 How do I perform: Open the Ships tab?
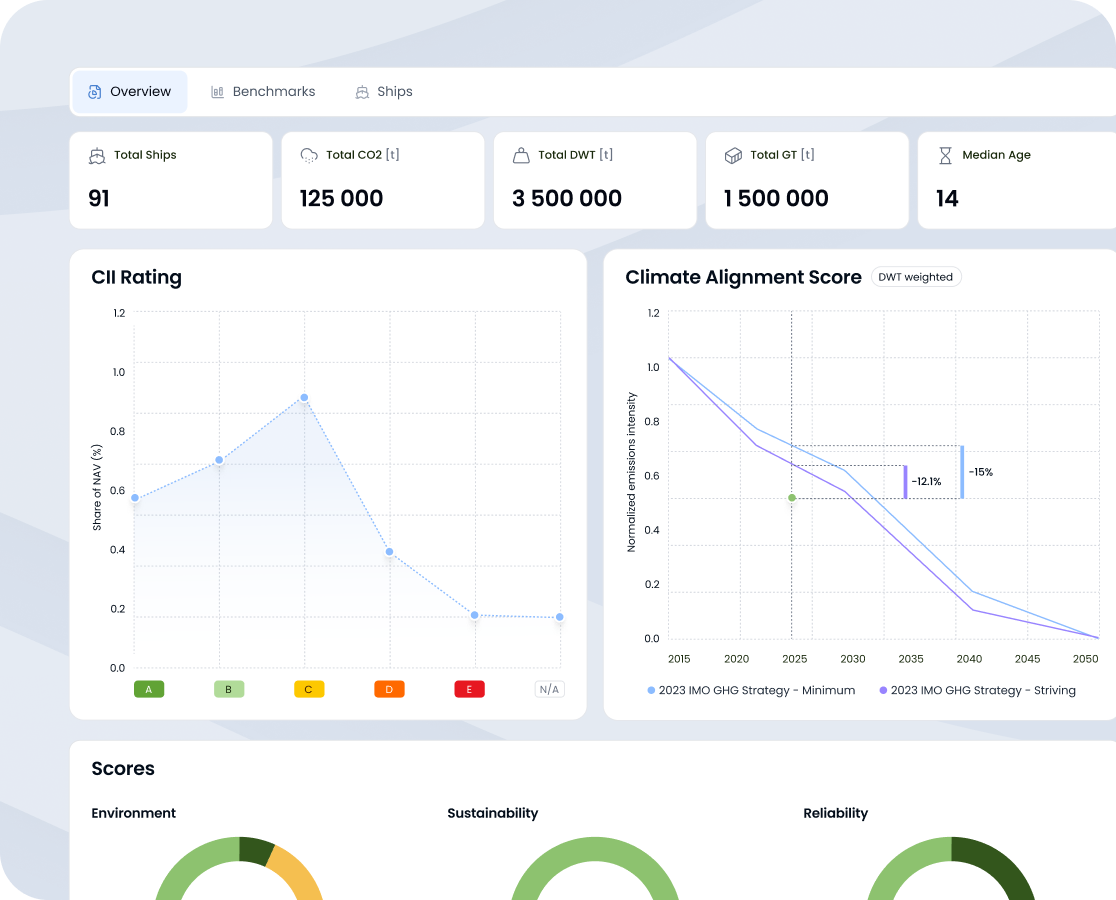[x=394, y=92]
